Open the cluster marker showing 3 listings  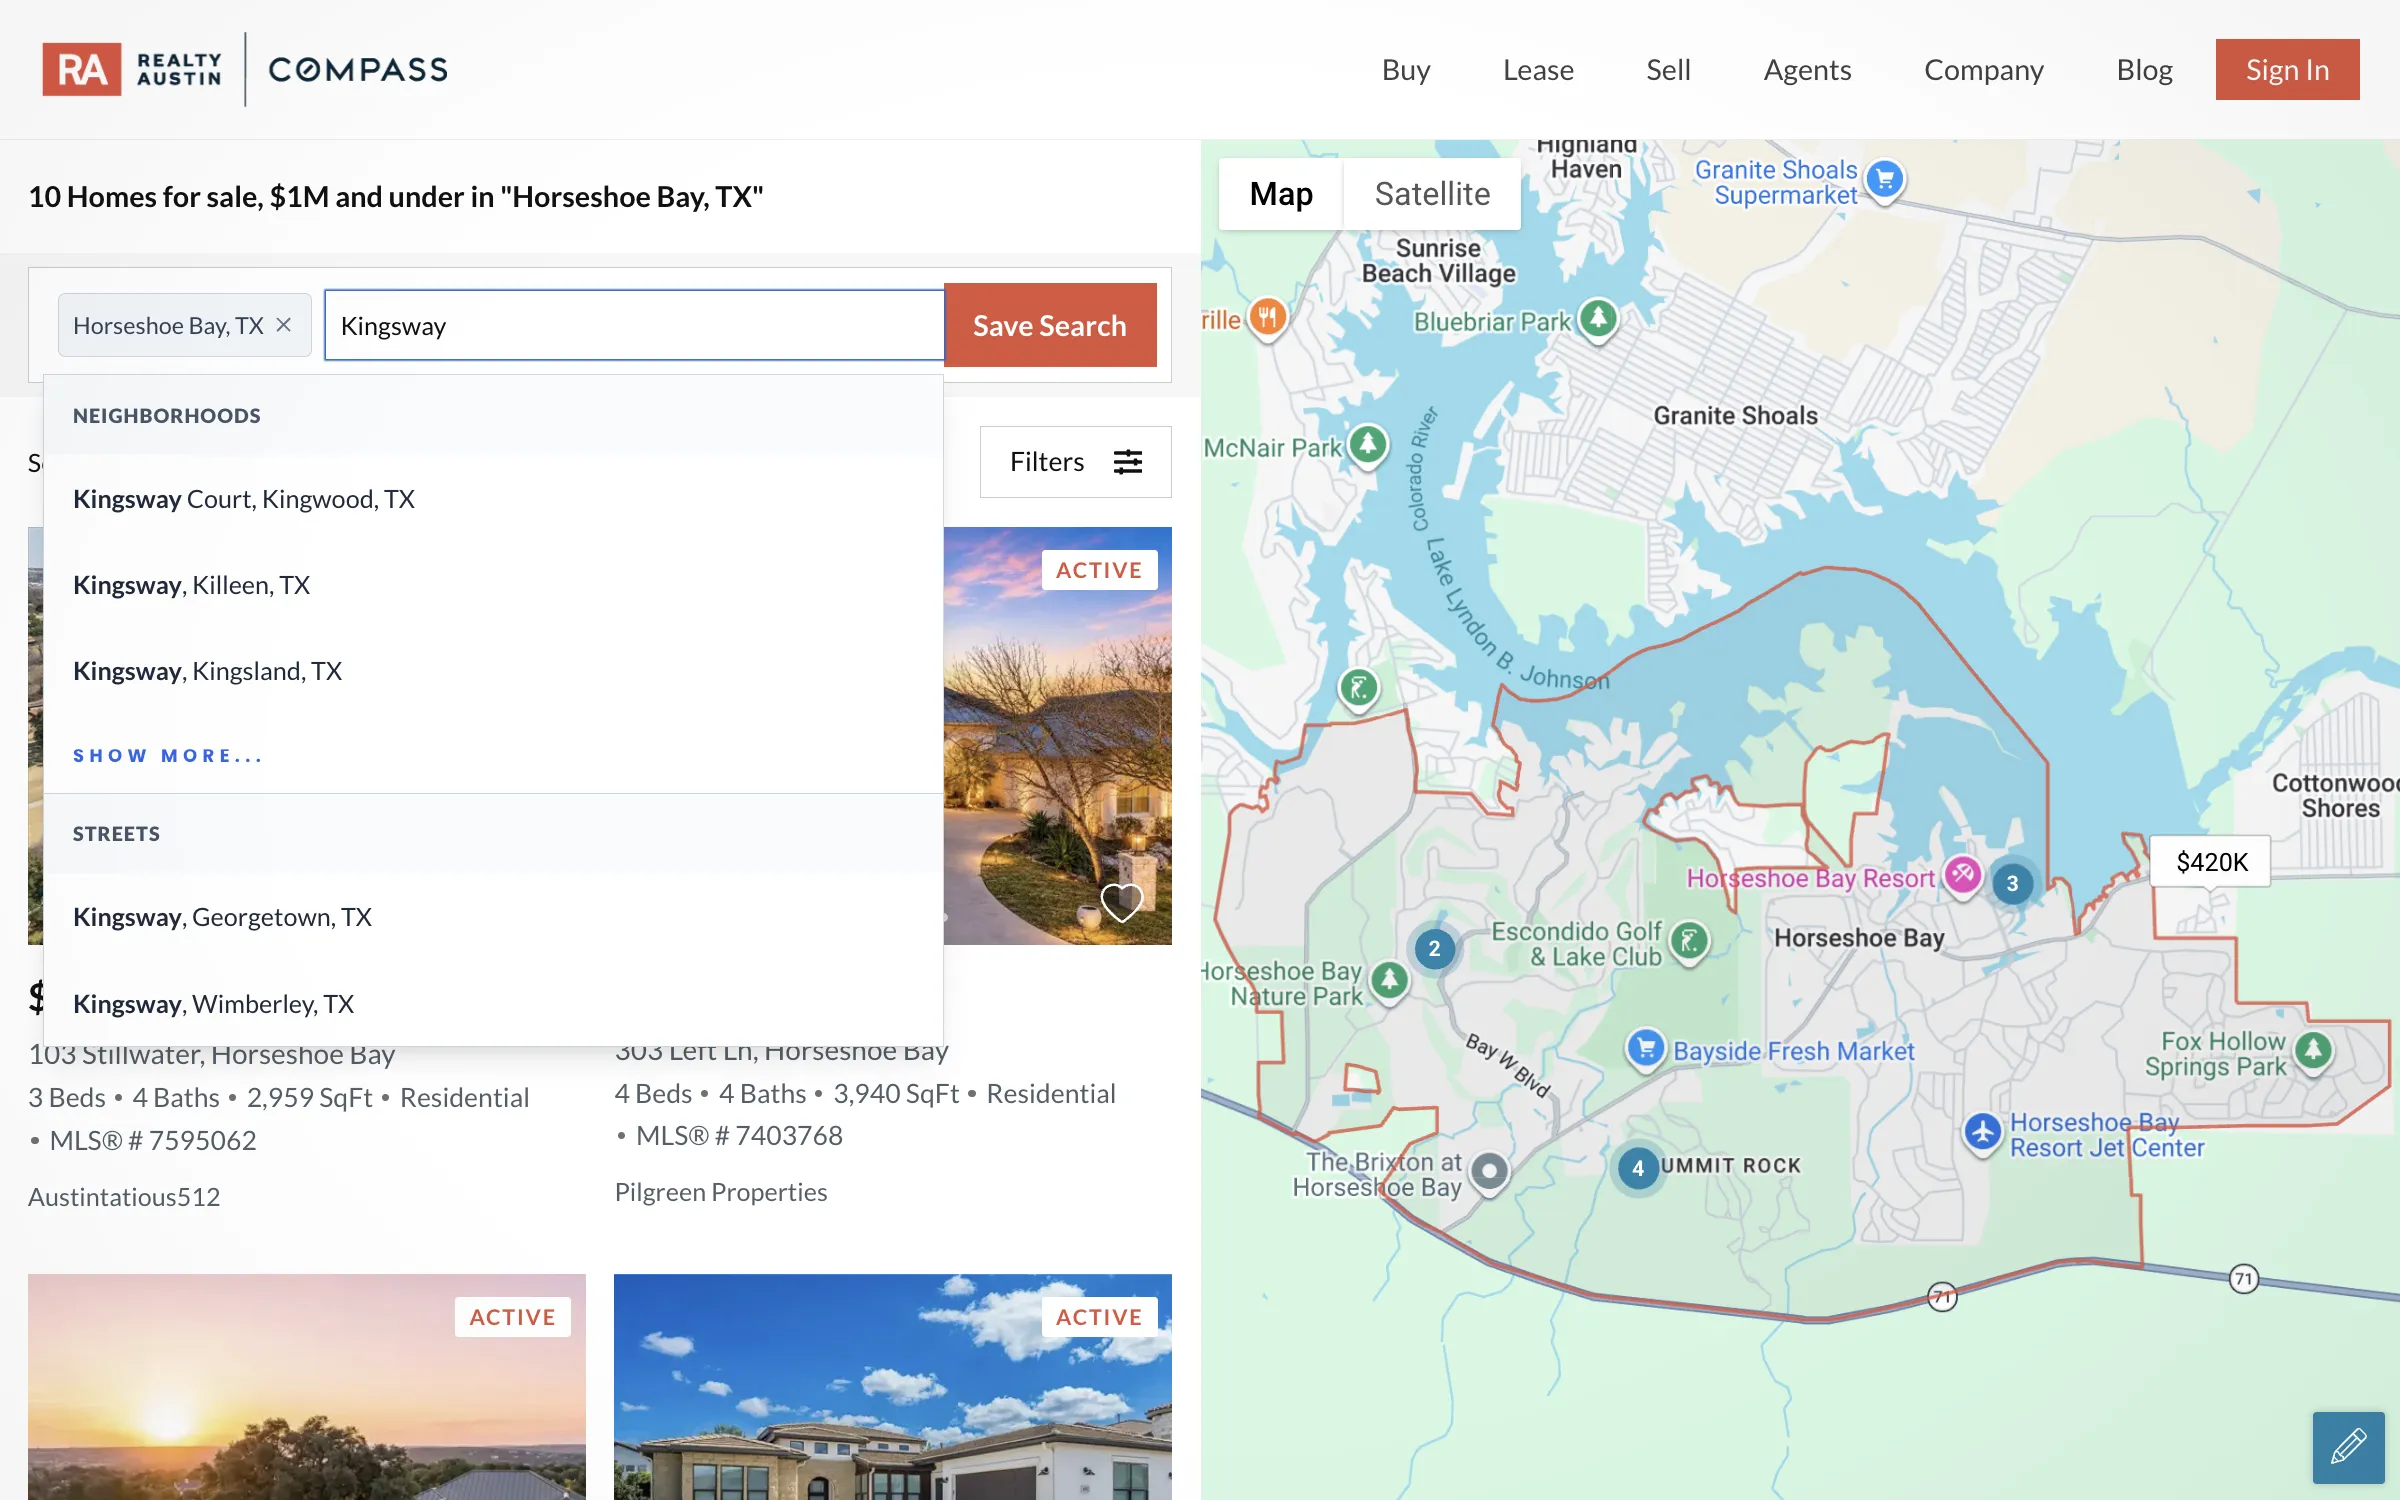tap(2012, 883)
